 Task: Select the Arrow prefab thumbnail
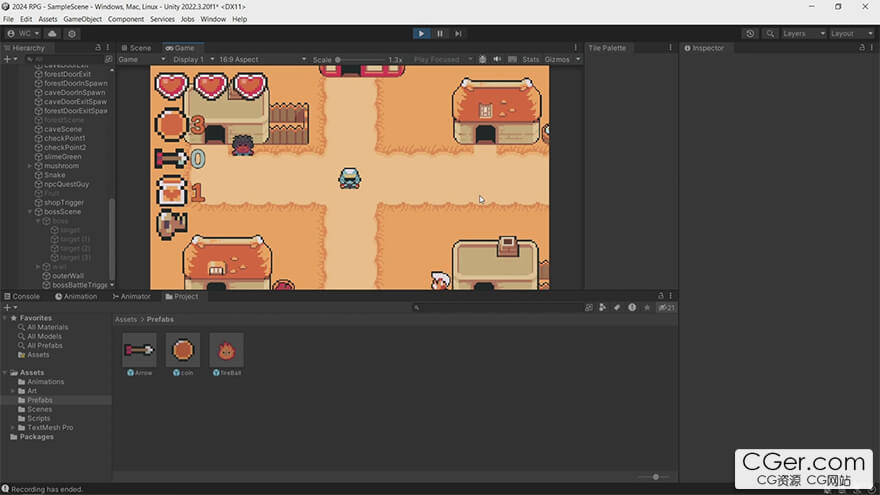(139, 350)
